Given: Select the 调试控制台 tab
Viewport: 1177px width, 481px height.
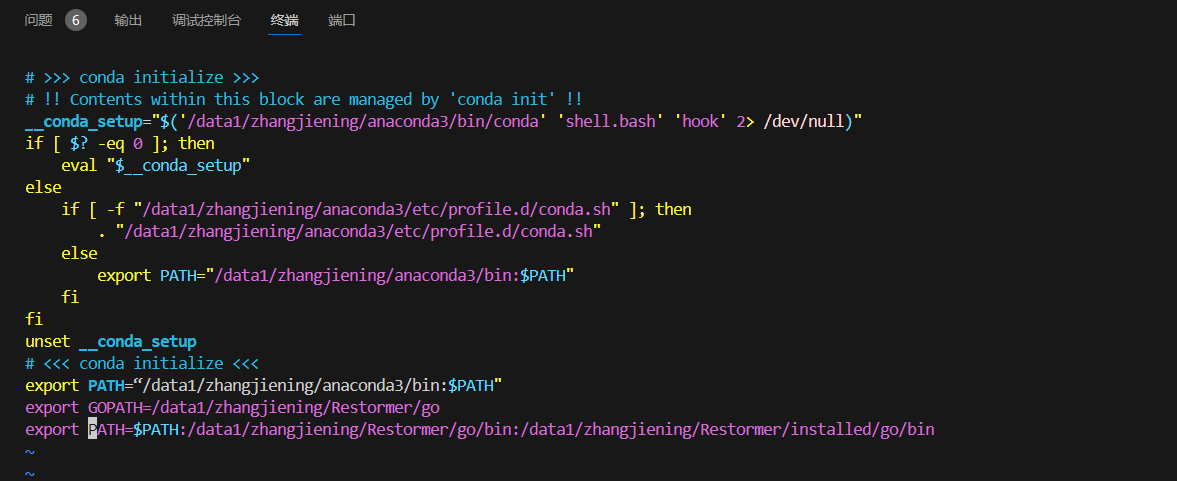Looking at the screenshot, I should coord(206,20).
